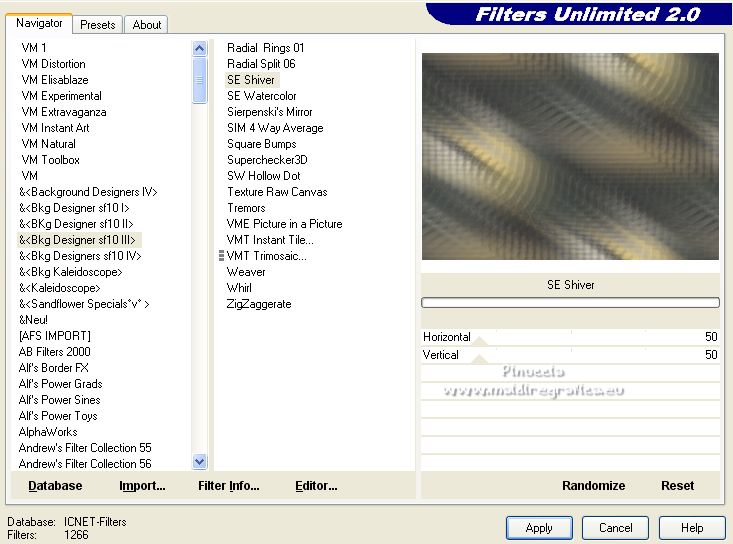Click the category list scroll-up arrow
Image resolution: width=733 pixels, height=544 pixels.
click(x=200, y=49)
